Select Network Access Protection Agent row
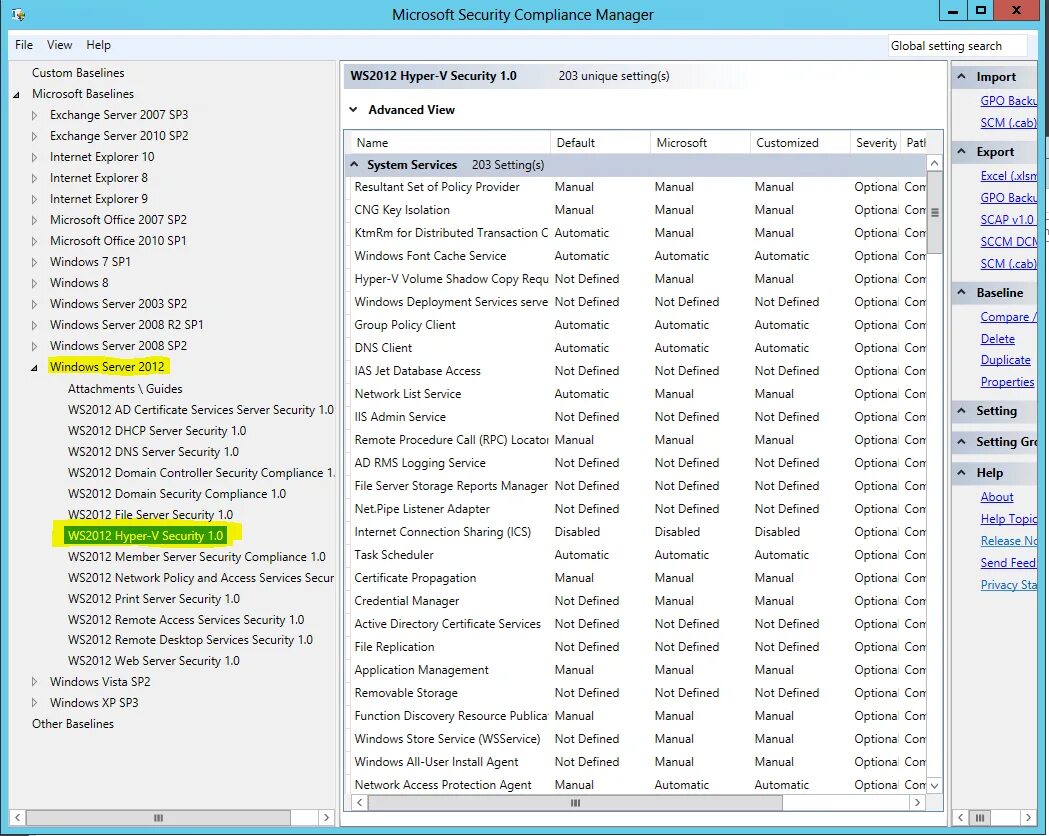1049x836 pixels. (636, 785)
